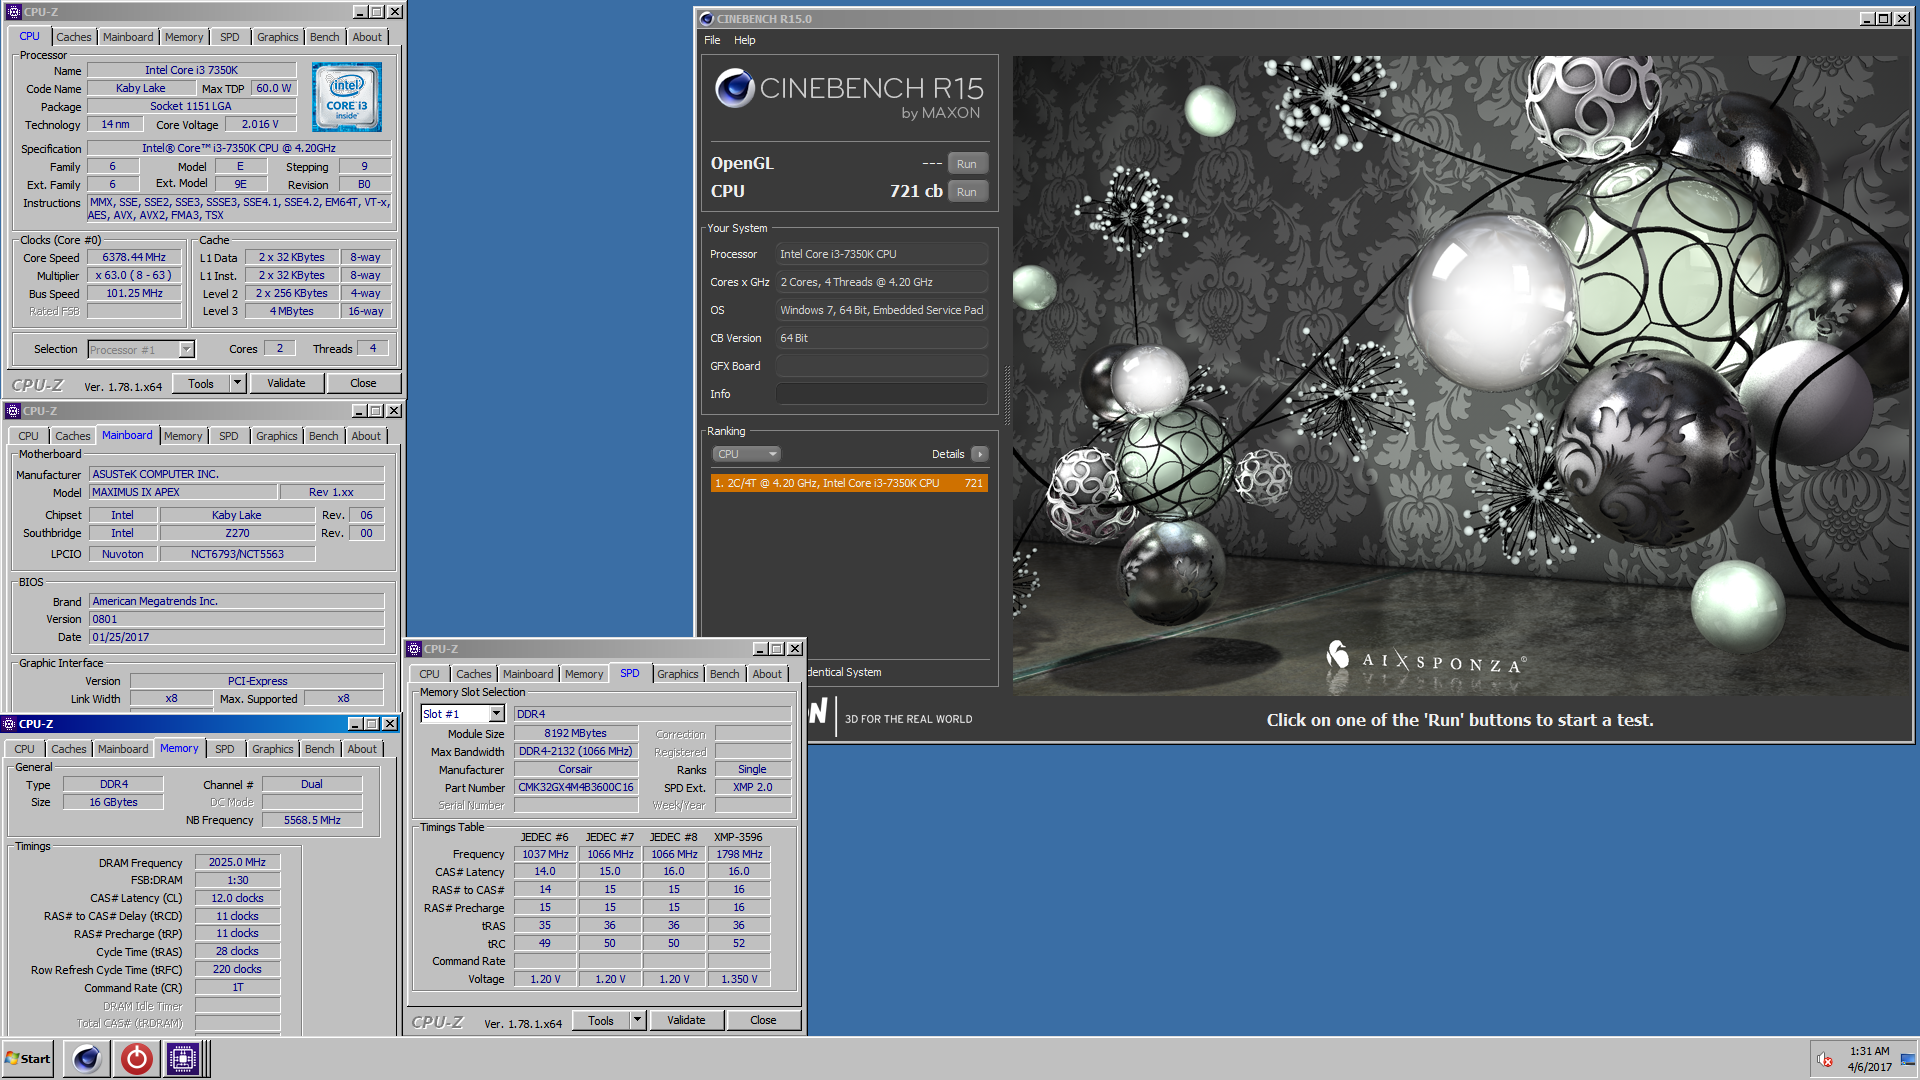The image size is (1920, 1080).
Task: Click the Details arrow in Ranking
Action: pyautogui.click(x=980, y=454)
